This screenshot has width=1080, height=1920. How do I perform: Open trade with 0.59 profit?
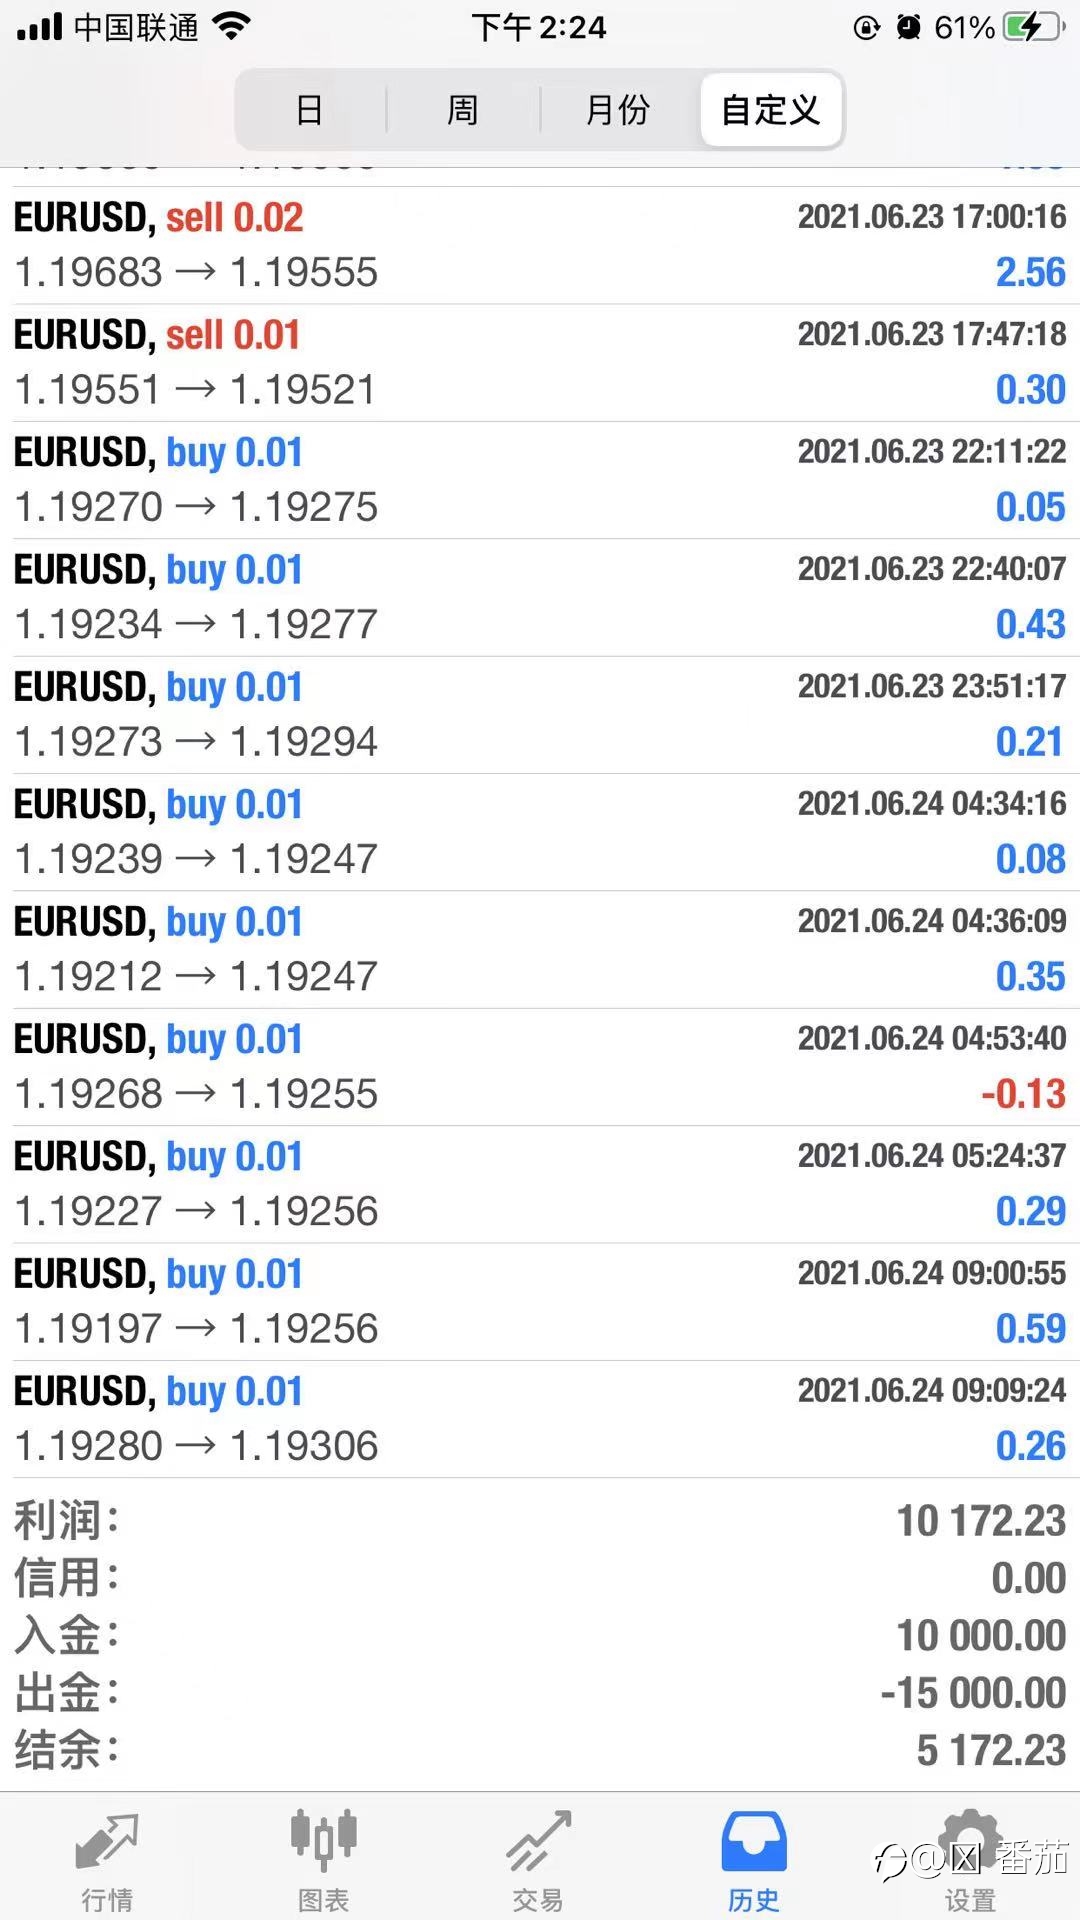click(x=540, y=1302)
